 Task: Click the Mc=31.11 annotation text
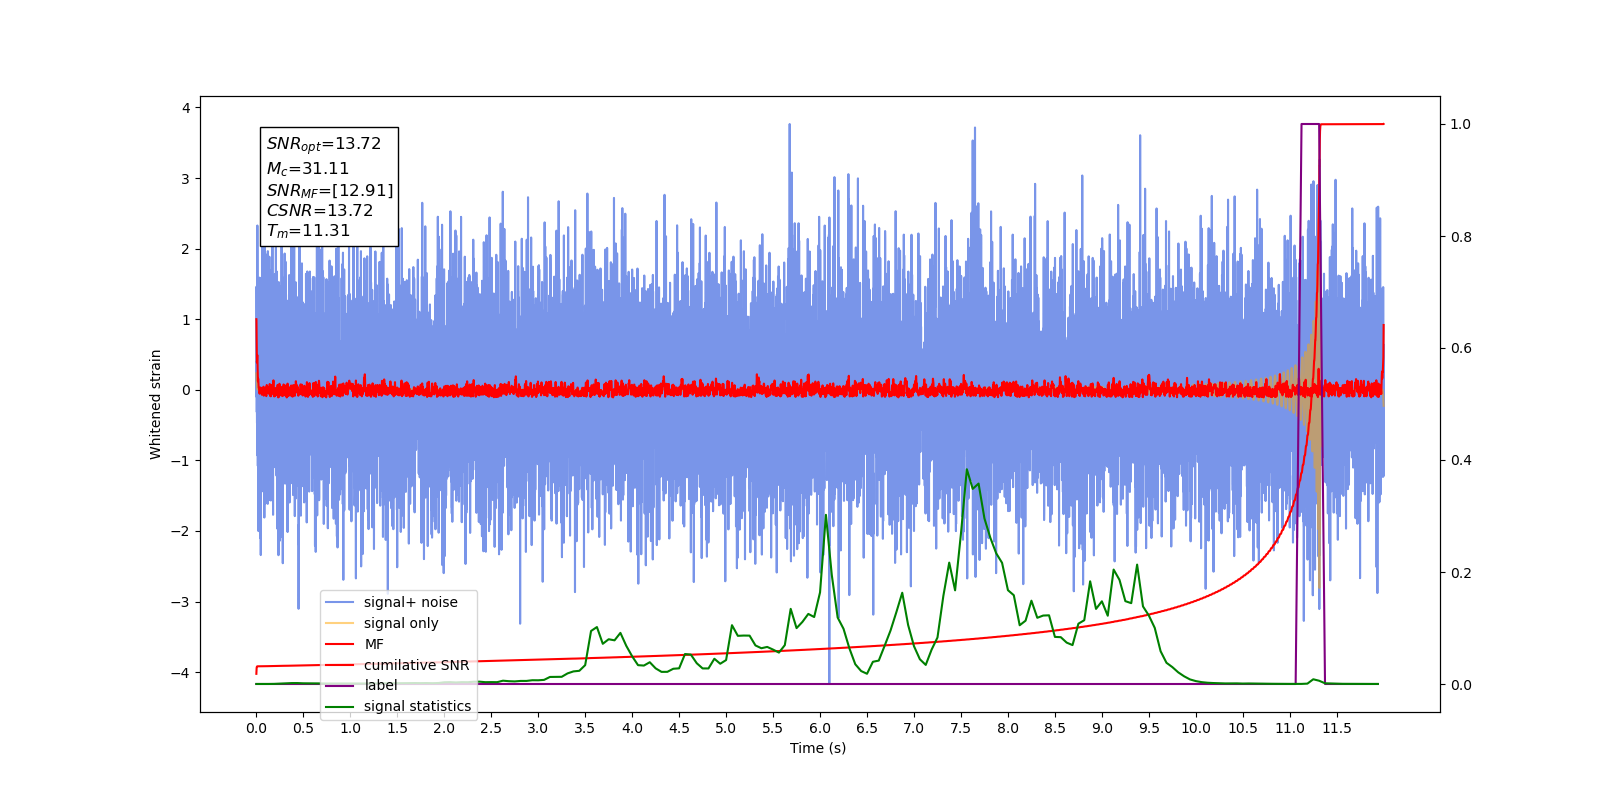[308, 169]
